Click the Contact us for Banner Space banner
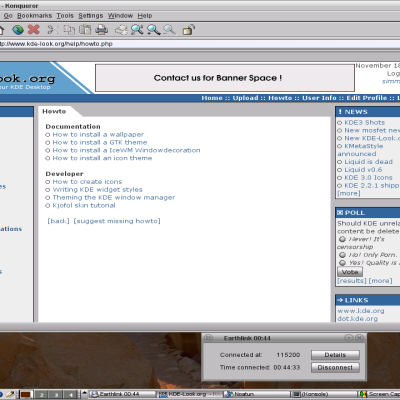The width and height of the screenshot is (400, 400). pos(225,78)
